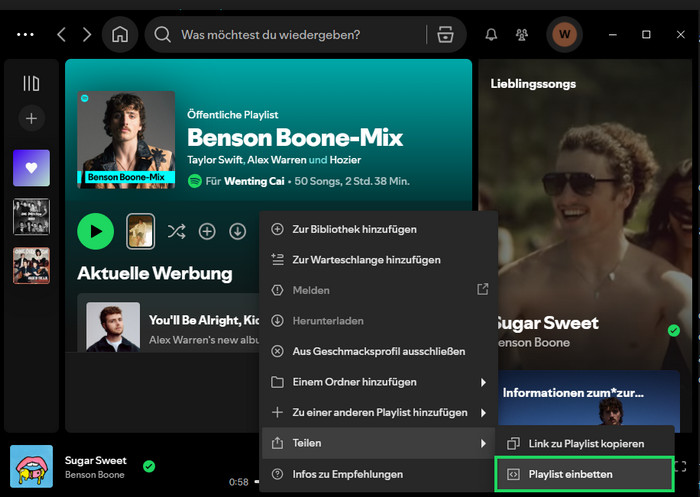Viewport: 700px width, 497px height.
Task: Toggle shuffle for the playlist
Action: pyautogui.click(x=176, y=231)
